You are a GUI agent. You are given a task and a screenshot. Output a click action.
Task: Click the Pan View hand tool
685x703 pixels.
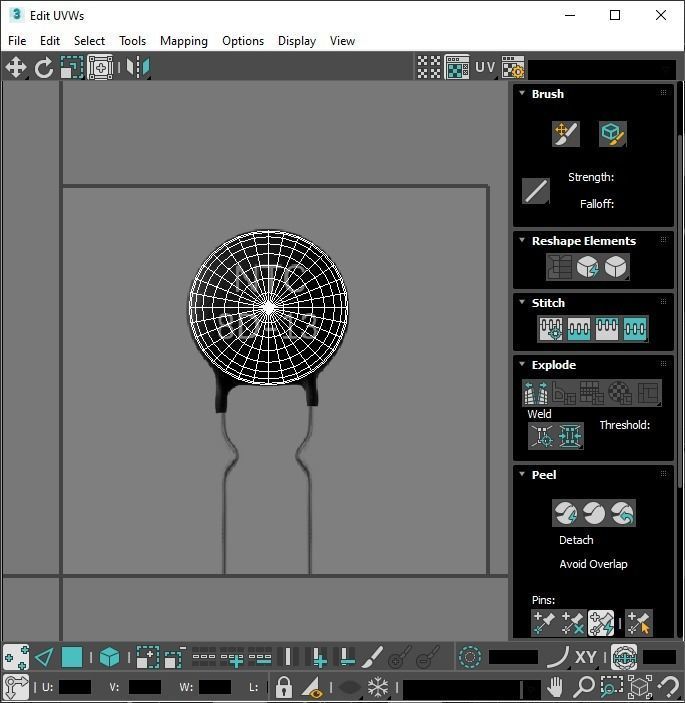pos(555,686)
